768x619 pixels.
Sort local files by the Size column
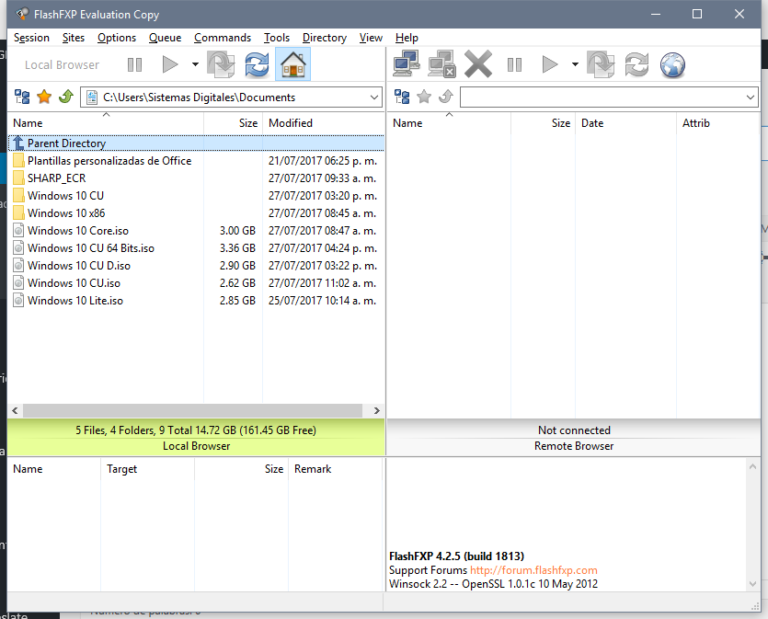(247, 123)
